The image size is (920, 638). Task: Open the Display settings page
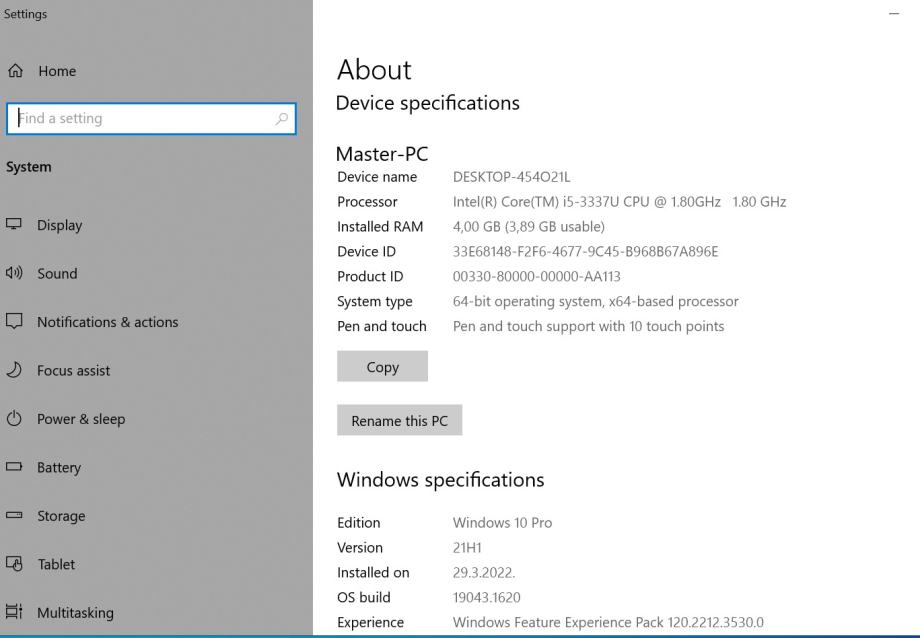(60, 225)
